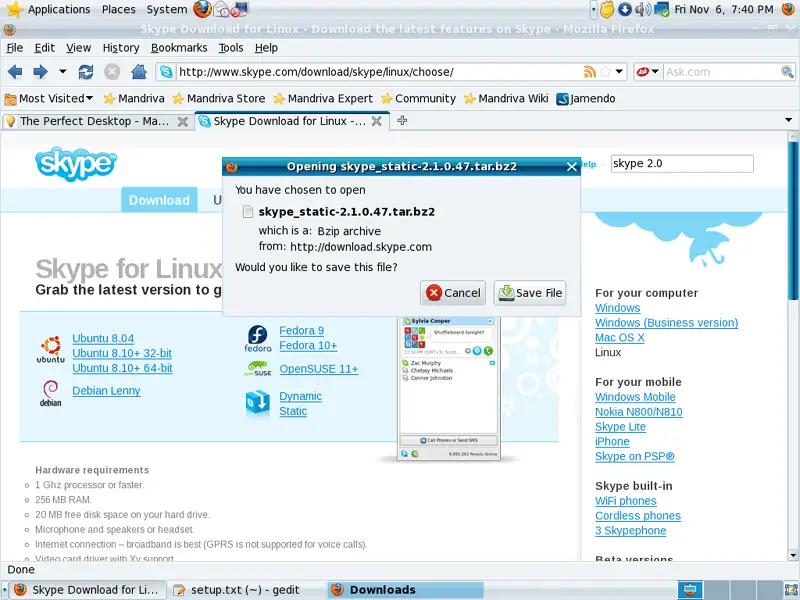
Task: Expand the Most Visited bookmarks dropdown
Action: pos(90,98)
